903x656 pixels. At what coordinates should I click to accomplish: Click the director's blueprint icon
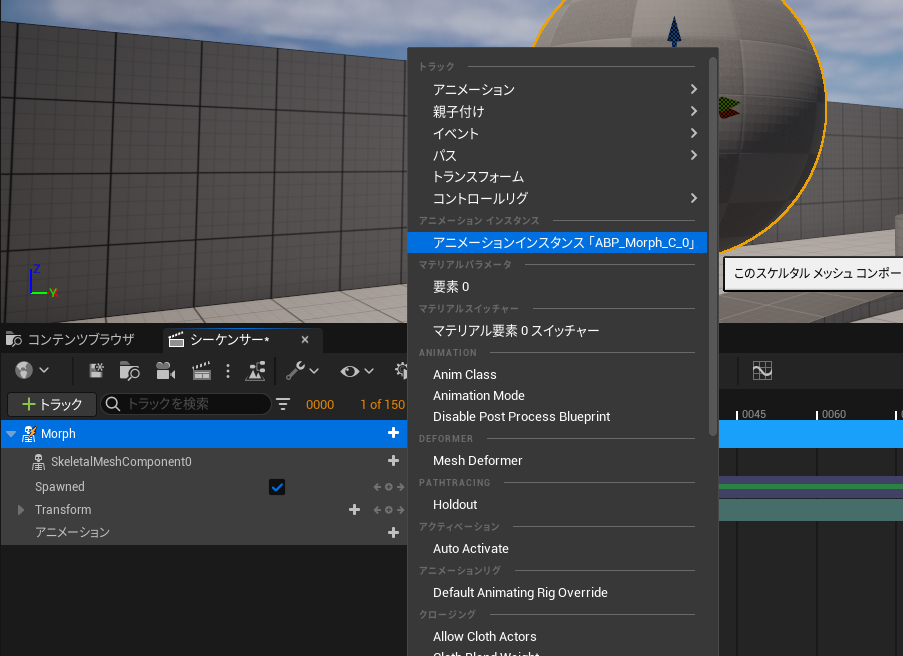click(x=255, y=371)
